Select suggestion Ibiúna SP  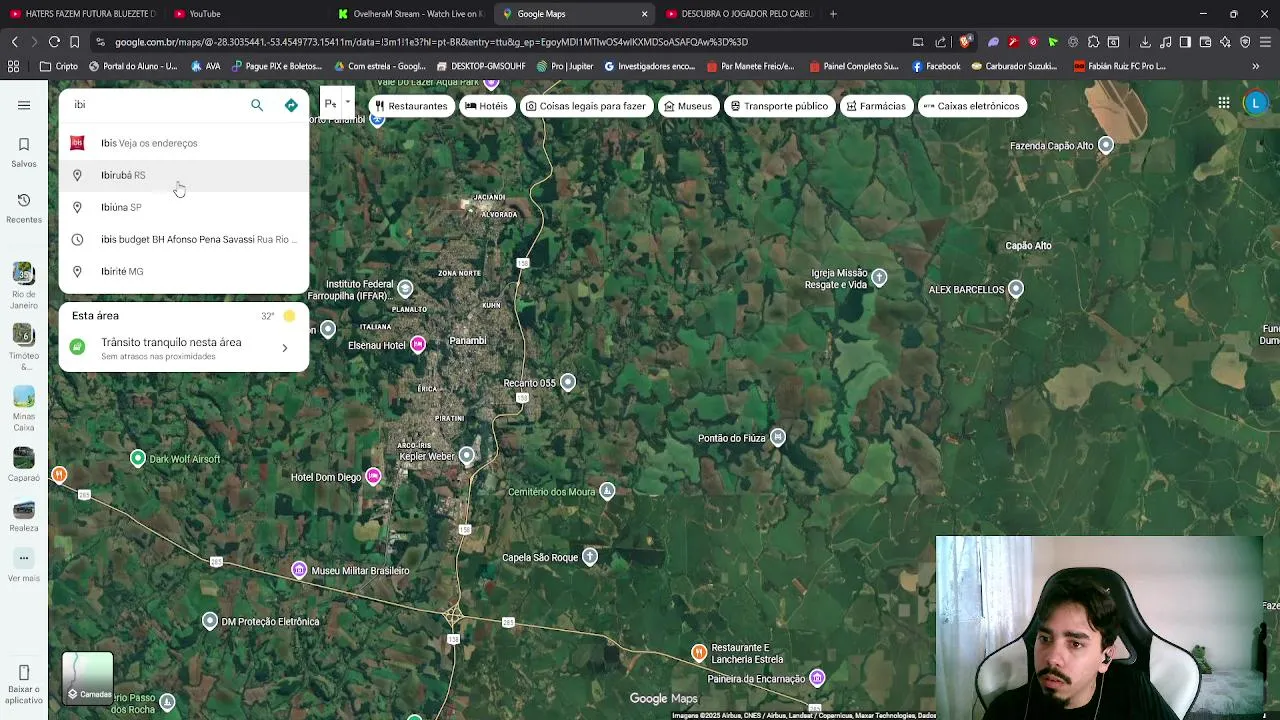[x=184, y=207]
